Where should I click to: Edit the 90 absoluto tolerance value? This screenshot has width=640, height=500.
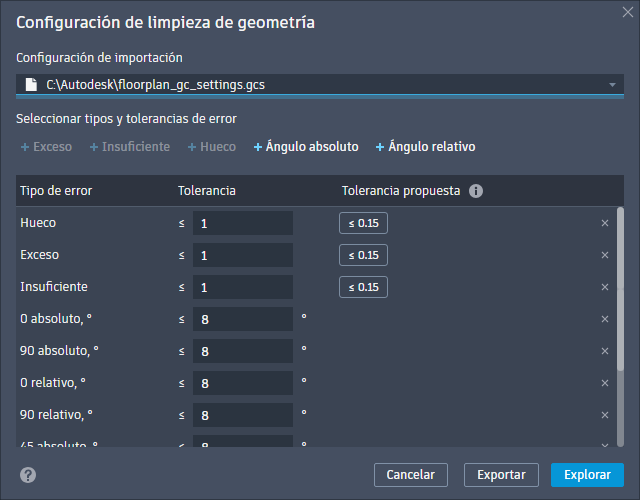pyautogui.click(x=242, y=351)
